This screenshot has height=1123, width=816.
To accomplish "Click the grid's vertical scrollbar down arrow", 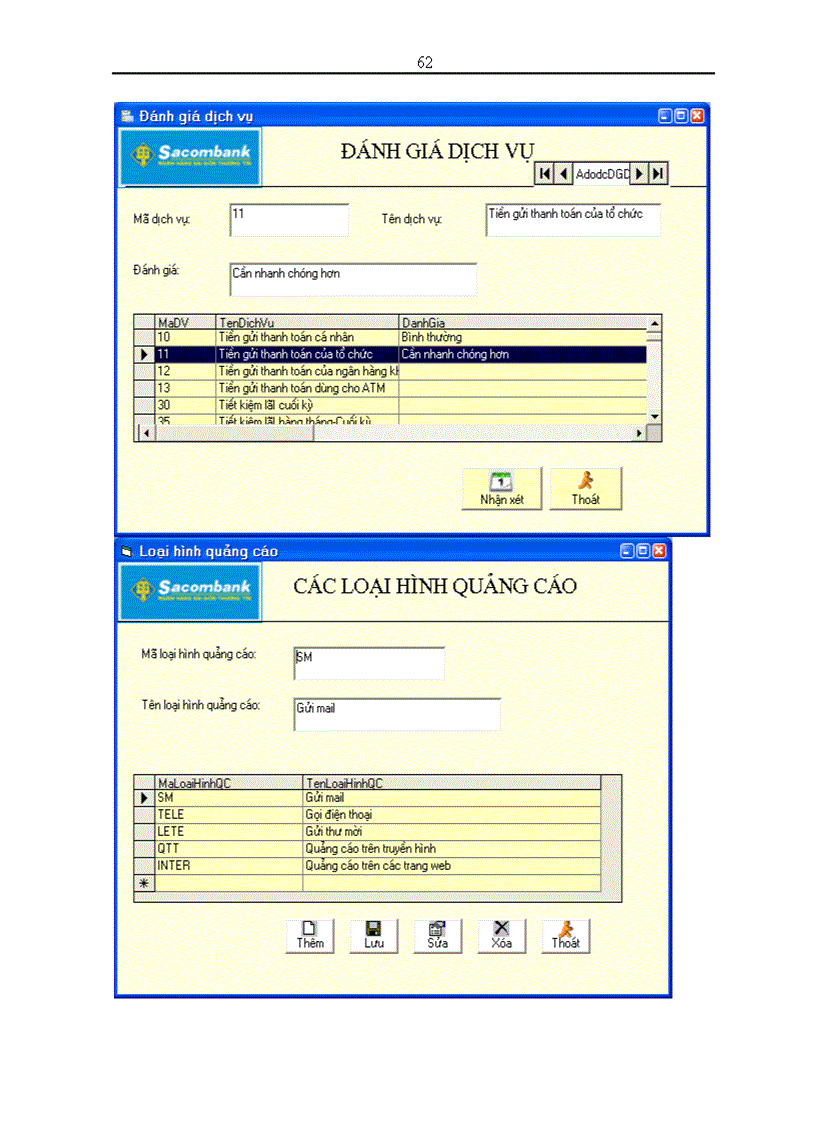I will 653,418.
